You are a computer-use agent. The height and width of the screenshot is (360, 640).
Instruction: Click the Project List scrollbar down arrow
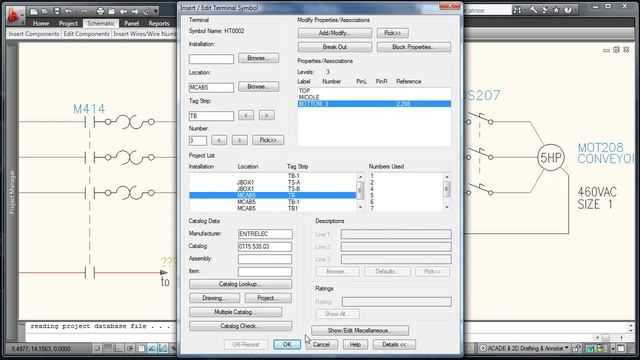point(360,207)
